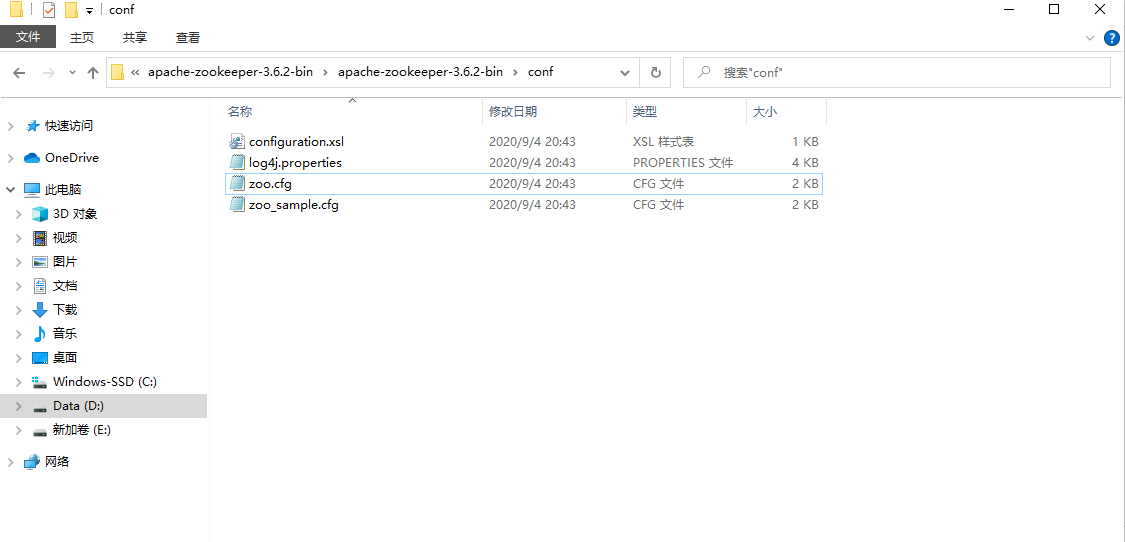Click the PROPERTIES 文件 type cell
1125x542 pixels.
pyautogui.click(x=683, y=163)
